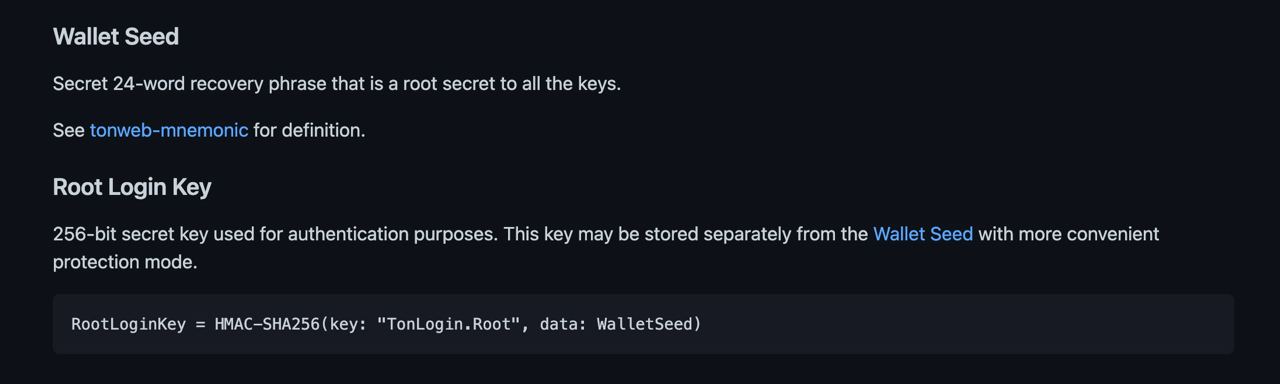Click the "key:" label in code
The width and height of the screenshot is (1280, 384).
point(348,324)
